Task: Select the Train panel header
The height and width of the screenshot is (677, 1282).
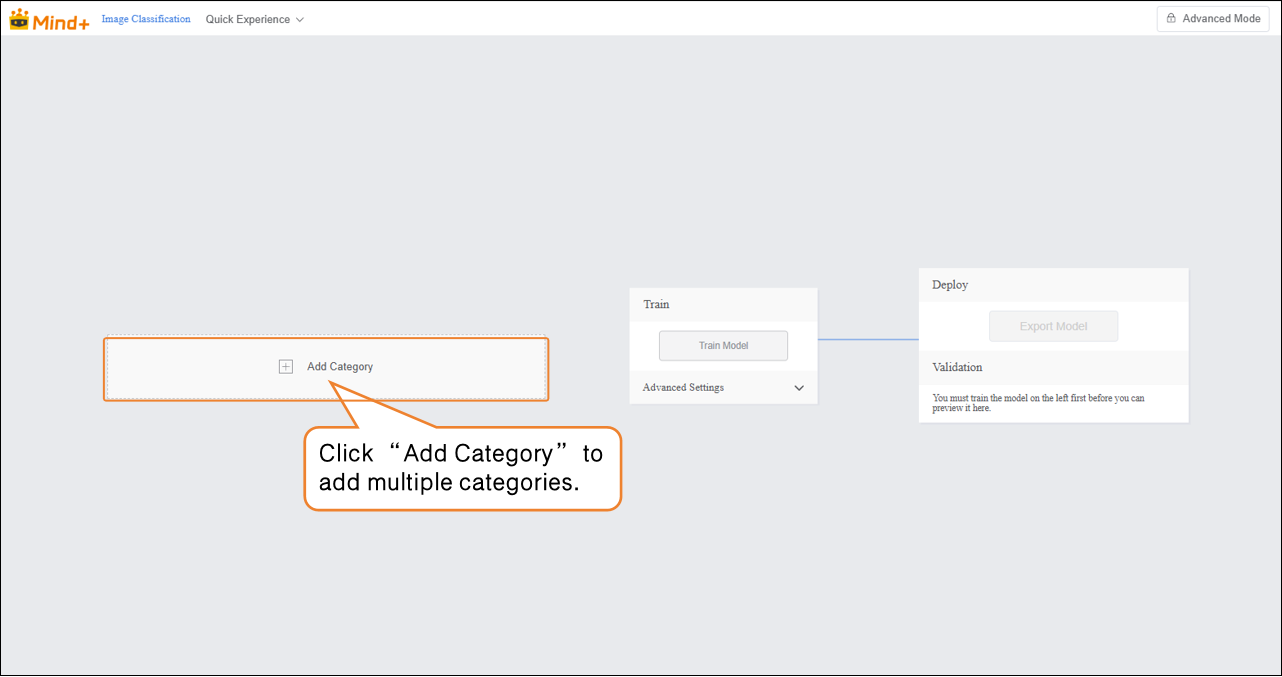Action: (x=657, y=304)
